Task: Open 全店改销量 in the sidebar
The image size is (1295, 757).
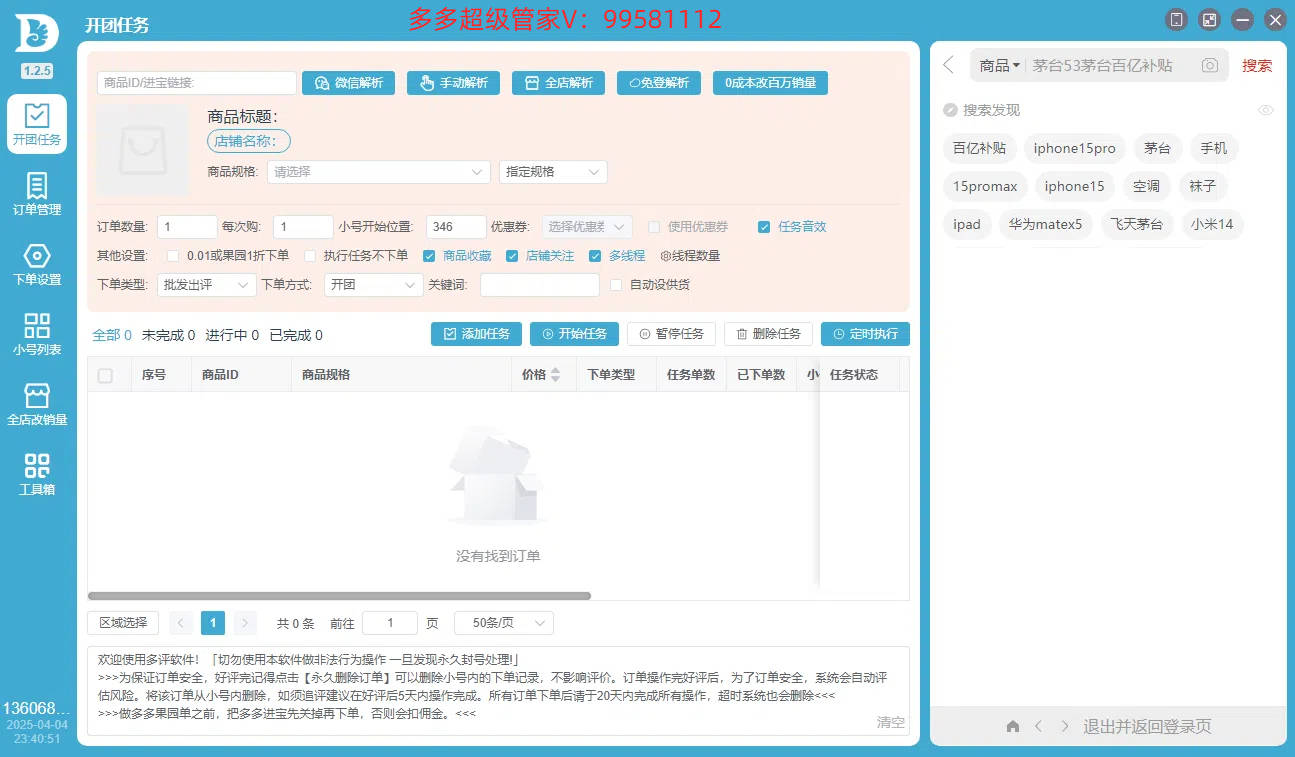Action: pyautogui.click(x=37, y=404)
